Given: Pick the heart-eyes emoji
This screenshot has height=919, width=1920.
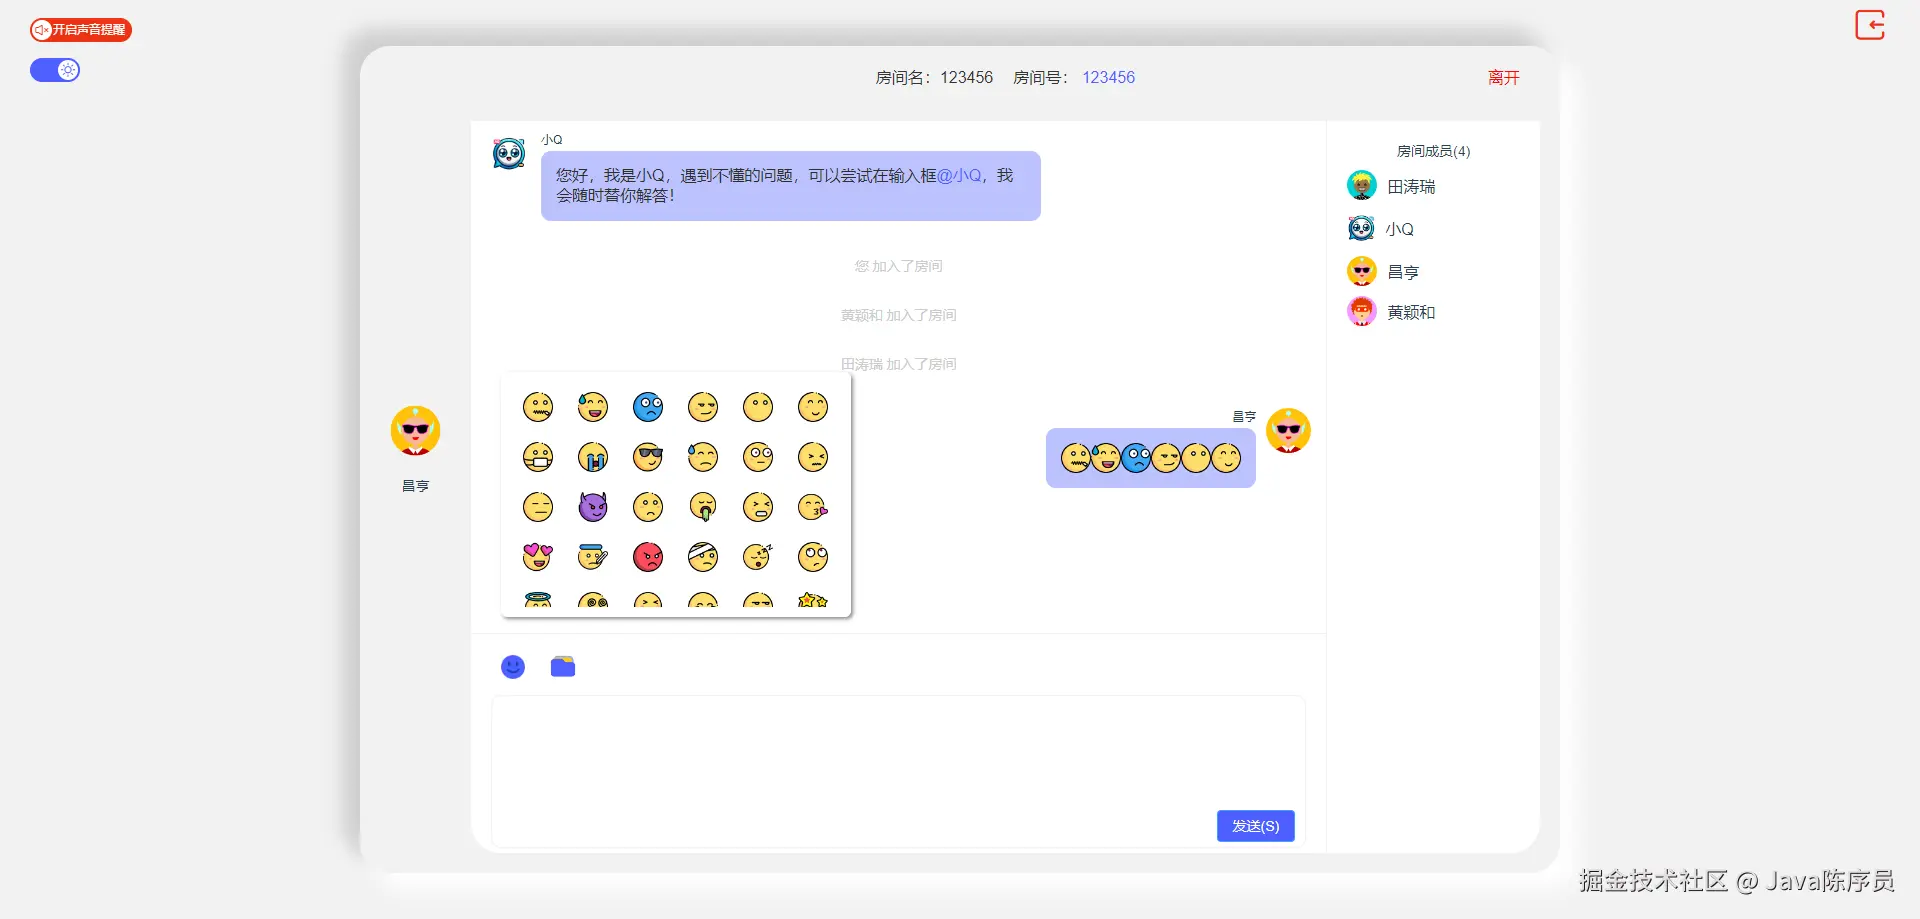Looking at the screenshot, I should click(x=538, y=557).
